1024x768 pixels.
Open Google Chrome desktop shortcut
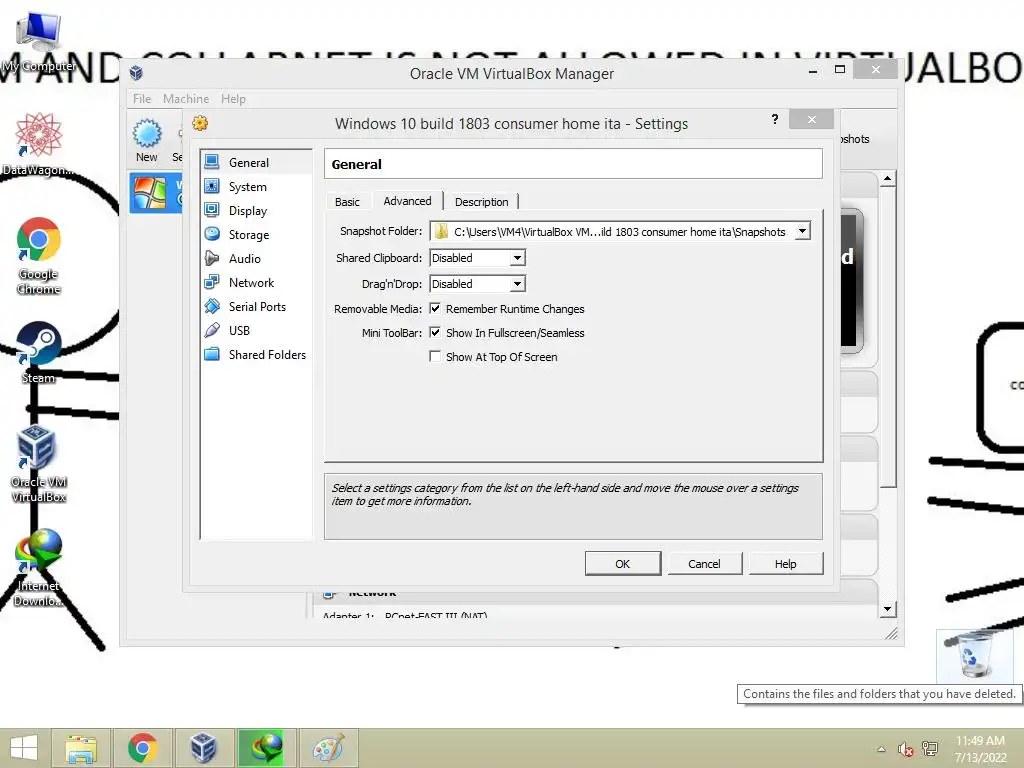tap(39, 256)
